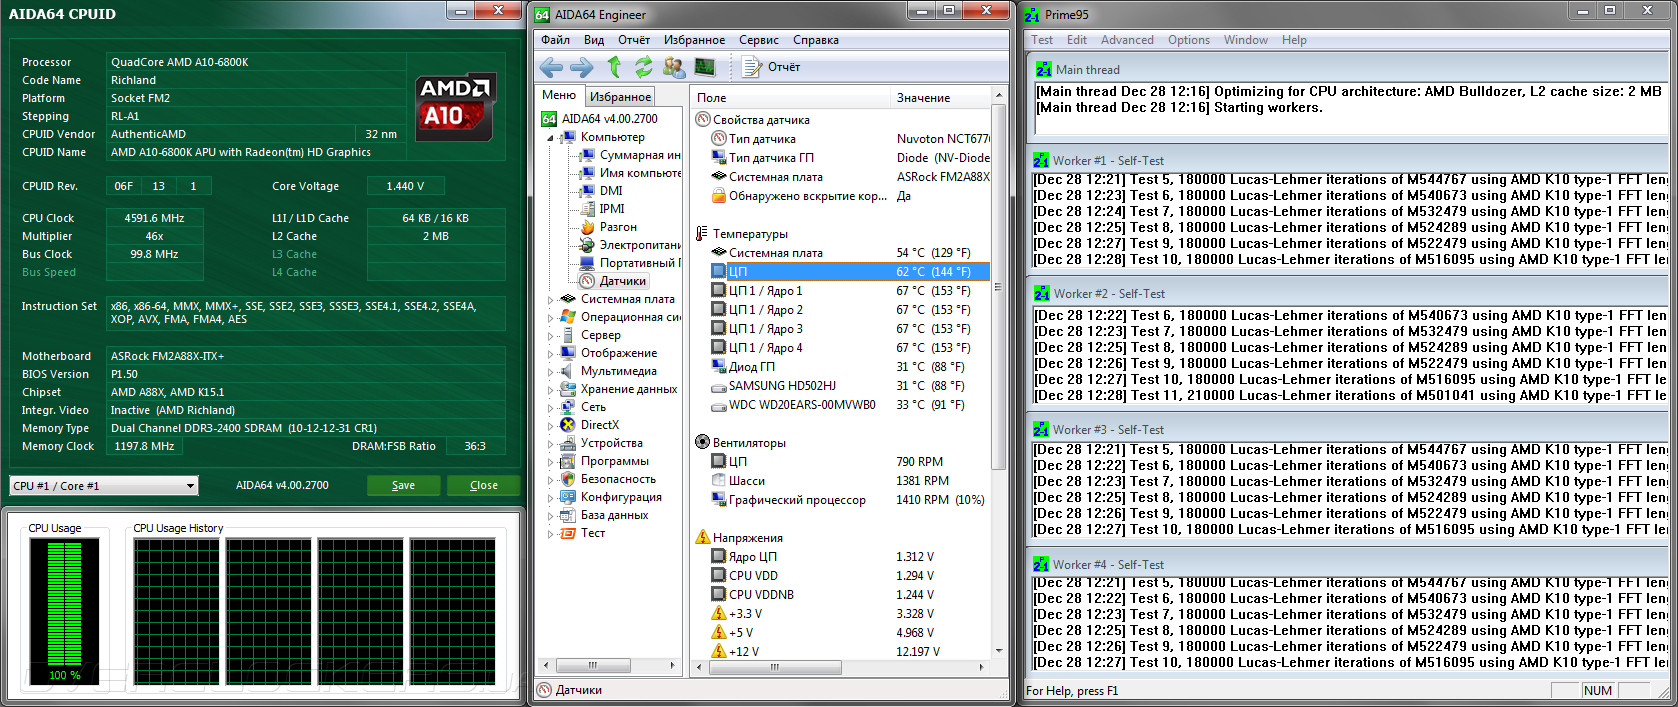This screenshot has width=1678, height=707.
Task: Click the Поле column header
Action: [790, 98]
